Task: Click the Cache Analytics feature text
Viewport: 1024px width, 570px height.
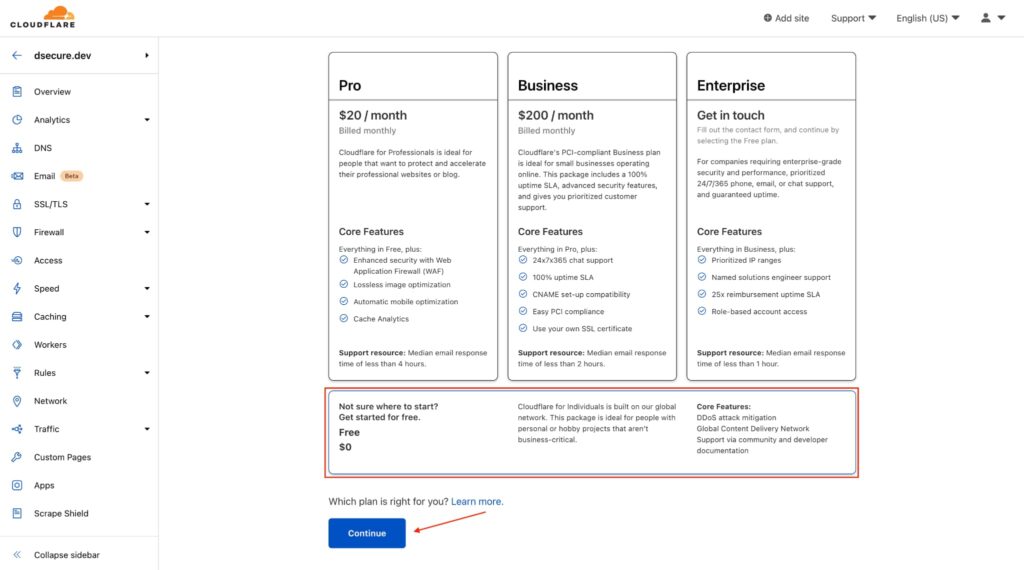Action: click(381, 319)
